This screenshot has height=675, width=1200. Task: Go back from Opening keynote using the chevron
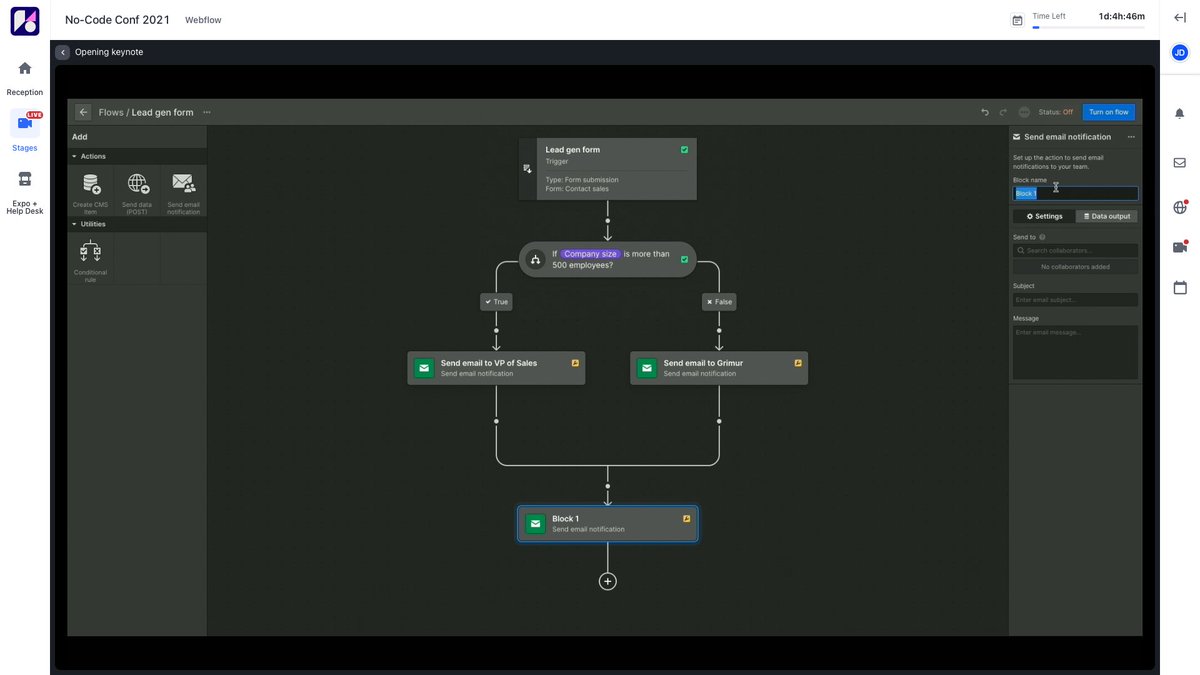62,52
